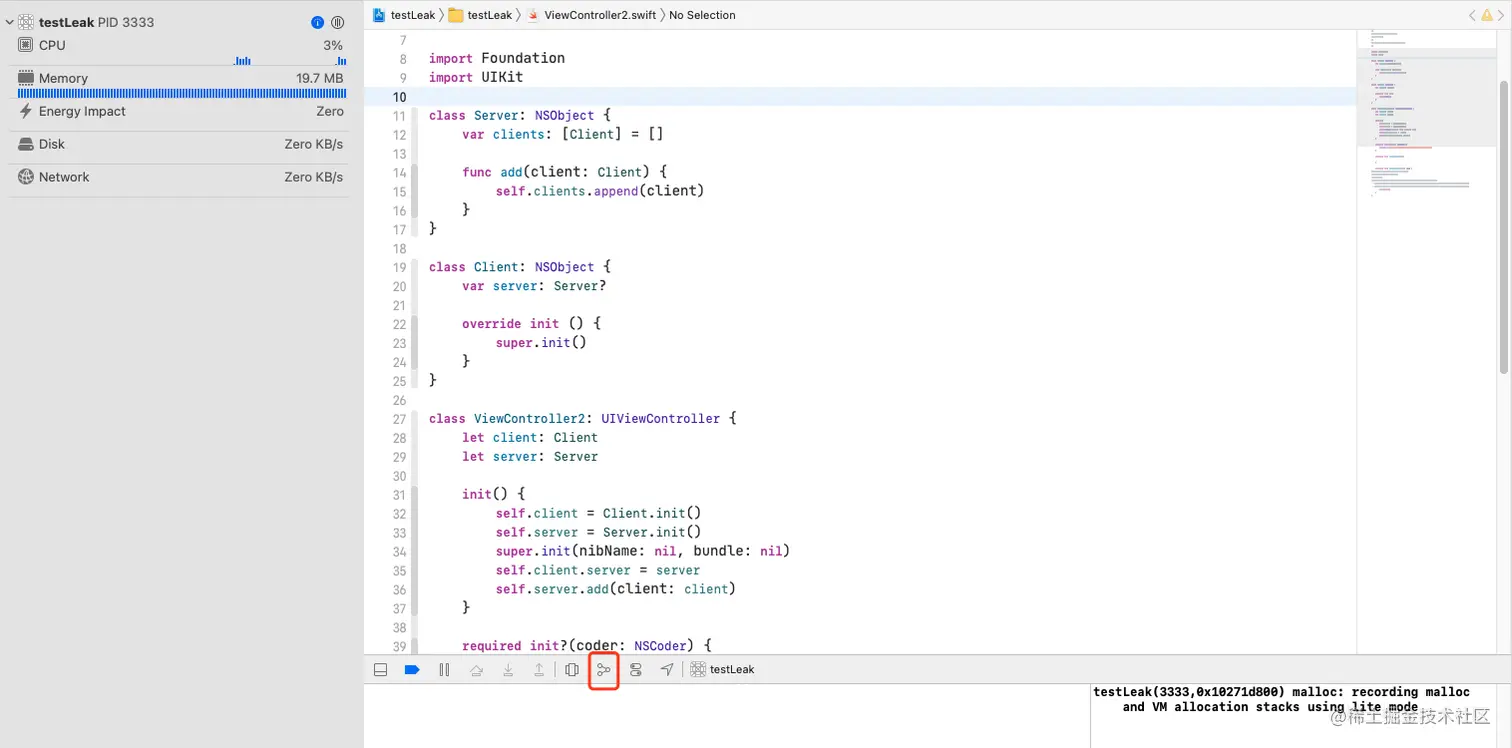Click the view options icon beside the info icon
The image size is (1512, 748).
coord(337,22)
